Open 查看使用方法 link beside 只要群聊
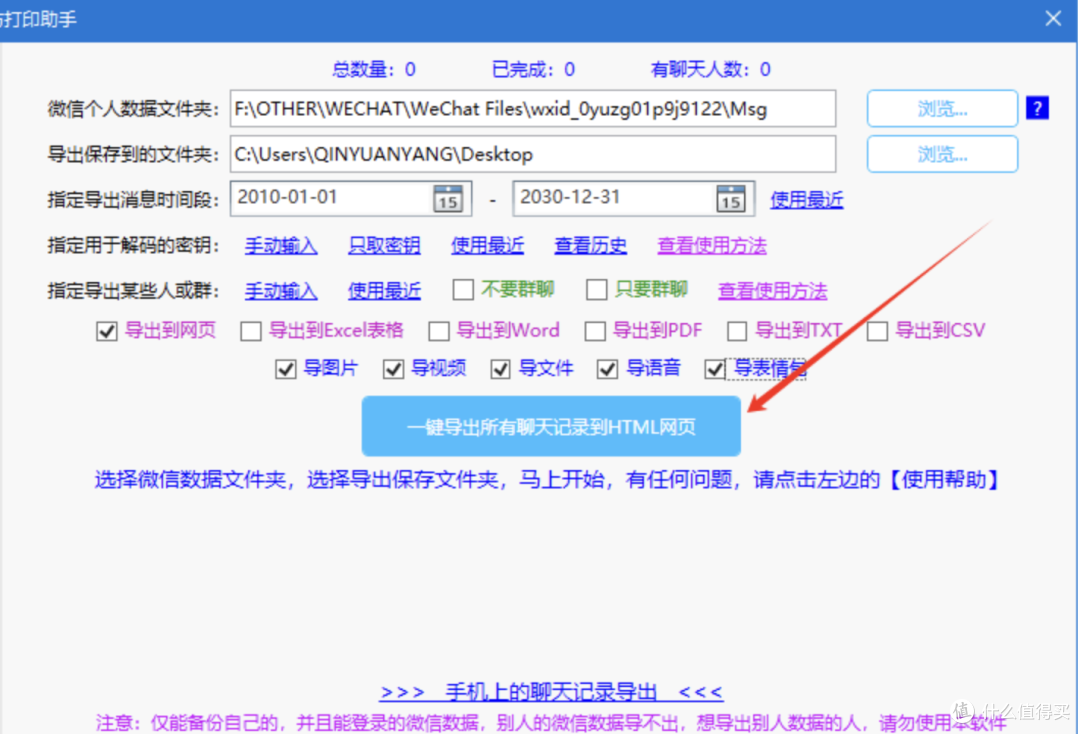1080x734 pixels. [x=772, y=291]
